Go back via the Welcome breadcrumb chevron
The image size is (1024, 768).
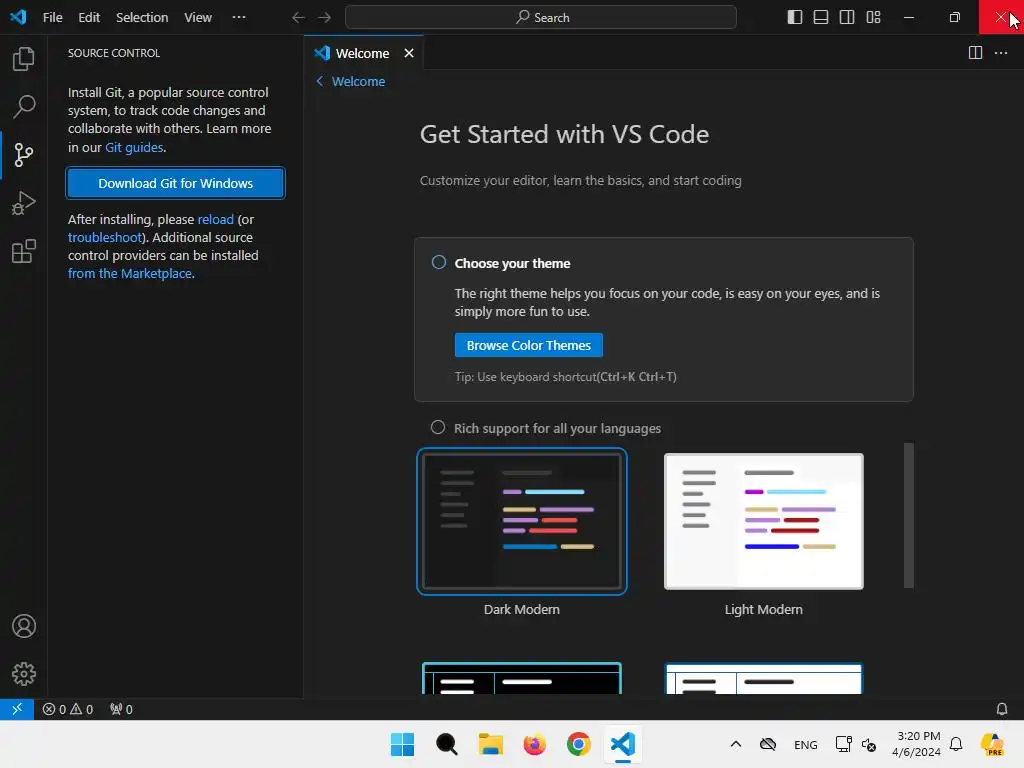319,81
